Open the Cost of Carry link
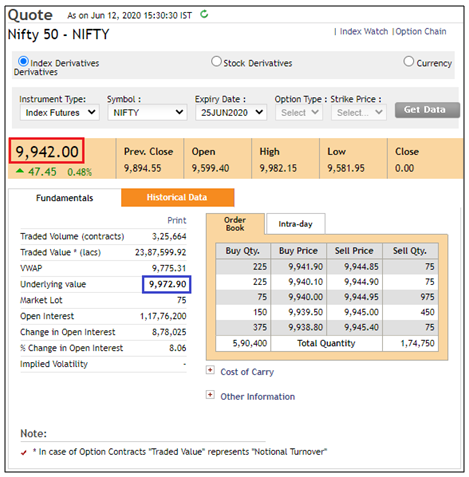This screenshot has width=469, height=477. tap(247, 372)
